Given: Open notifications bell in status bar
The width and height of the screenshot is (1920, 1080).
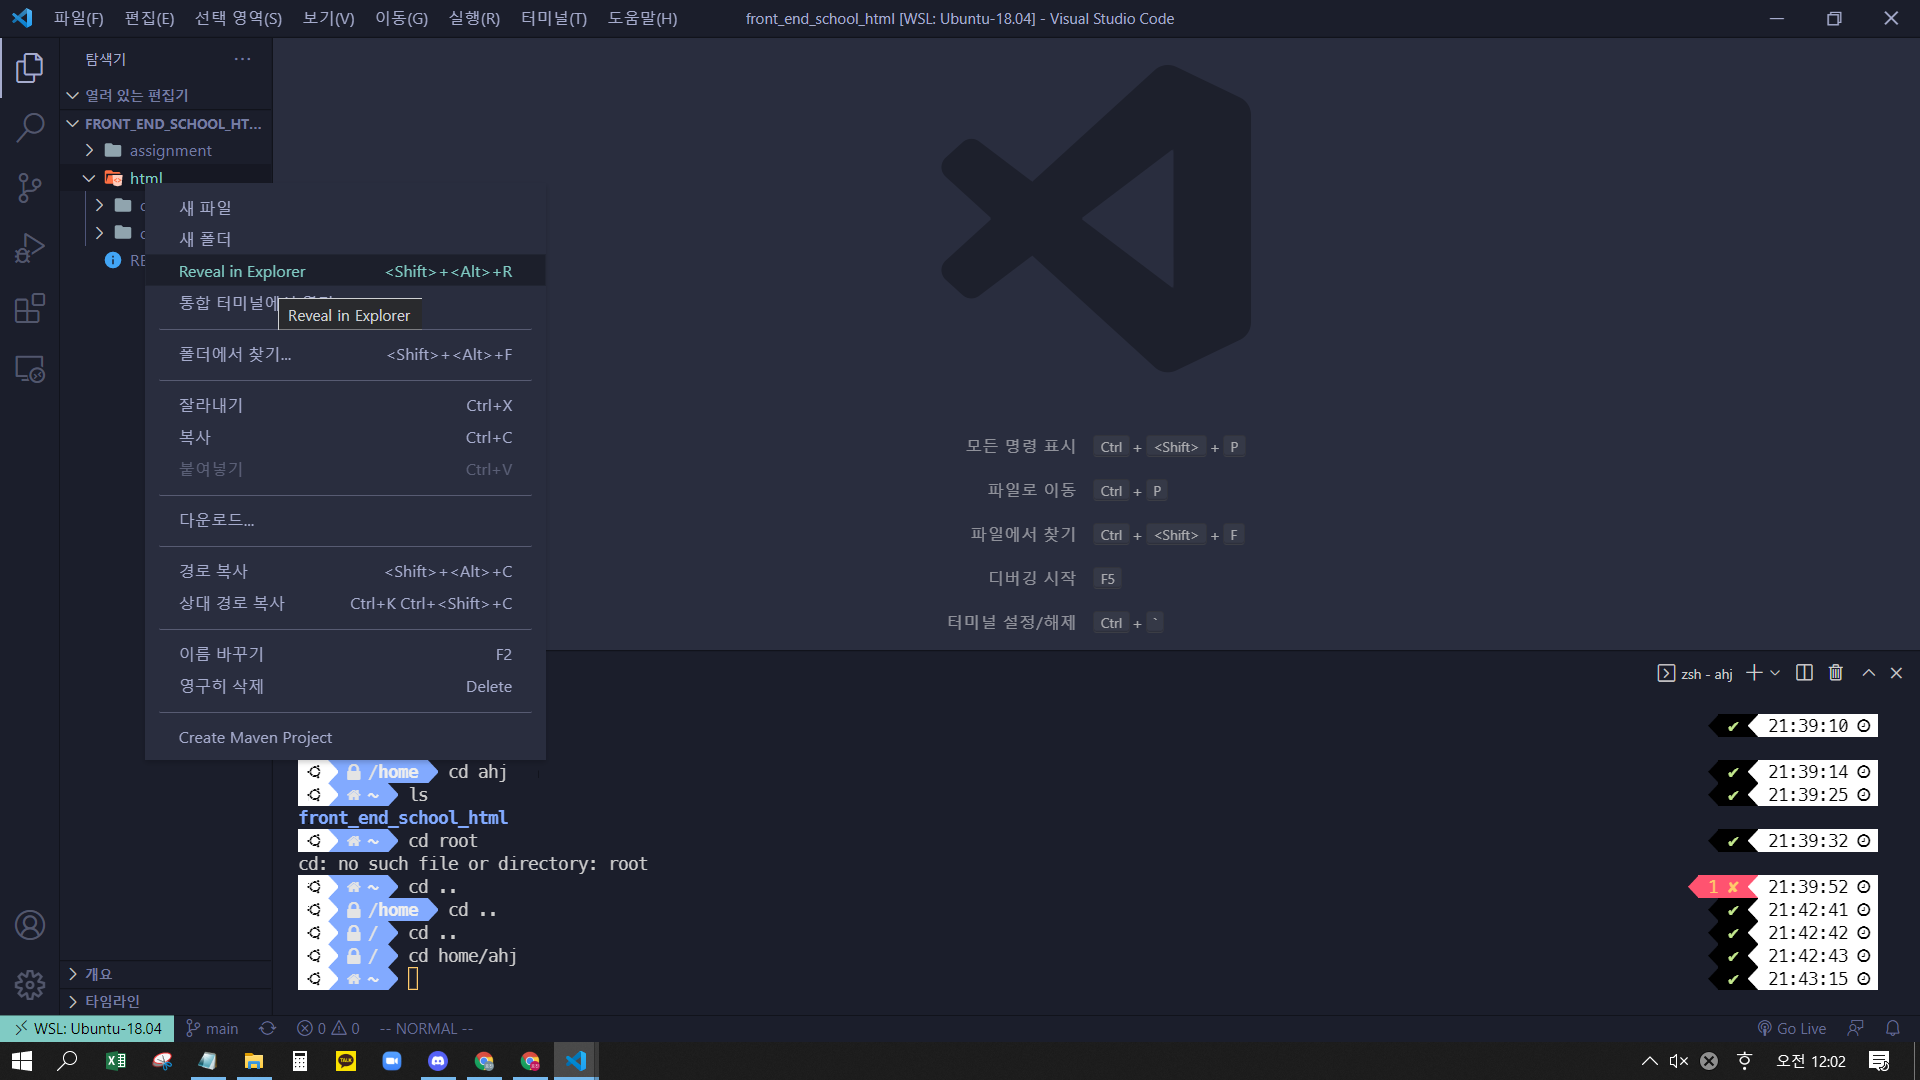Looking at the screenshot, I should click(1892, 1028).
